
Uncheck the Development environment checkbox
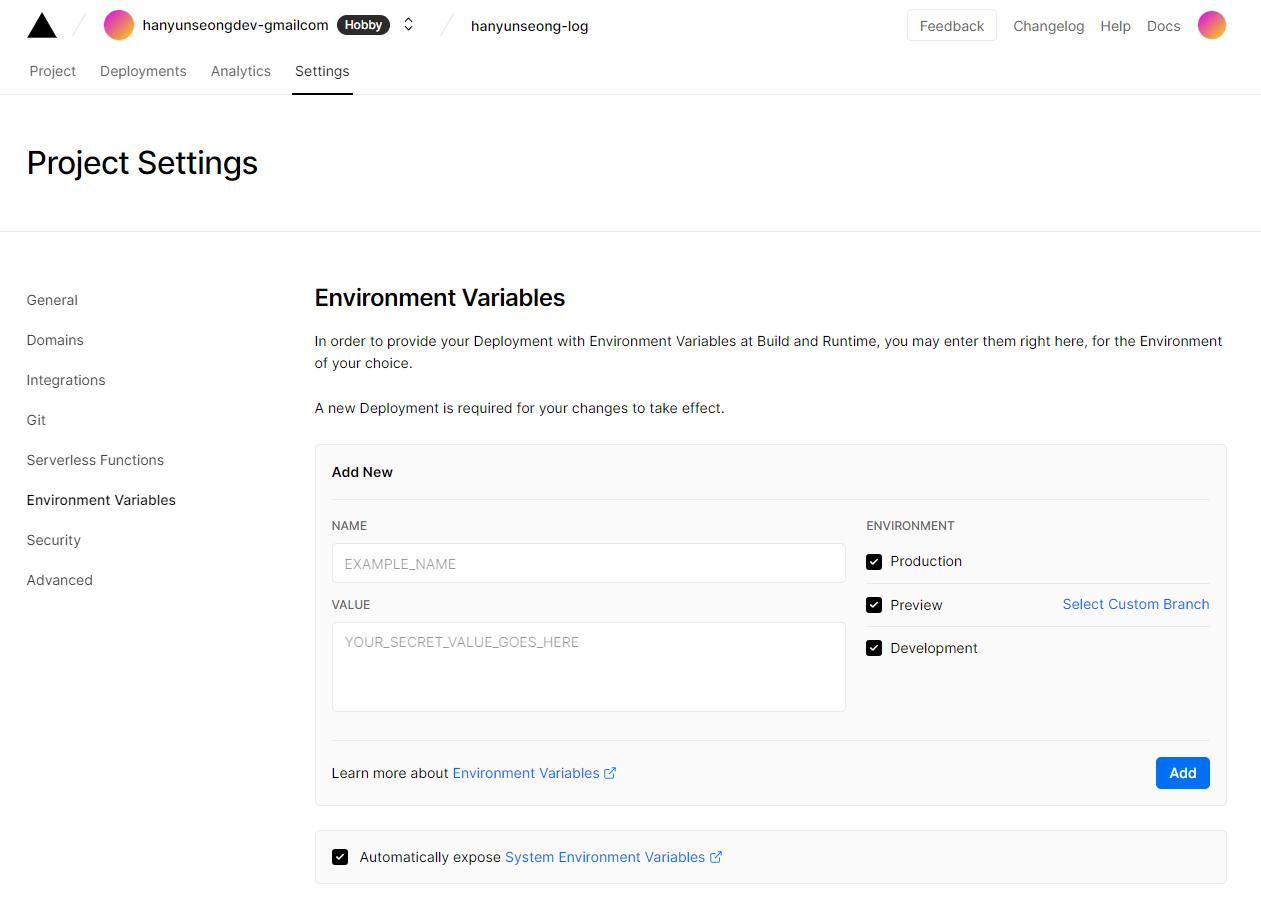pos(874,648)
